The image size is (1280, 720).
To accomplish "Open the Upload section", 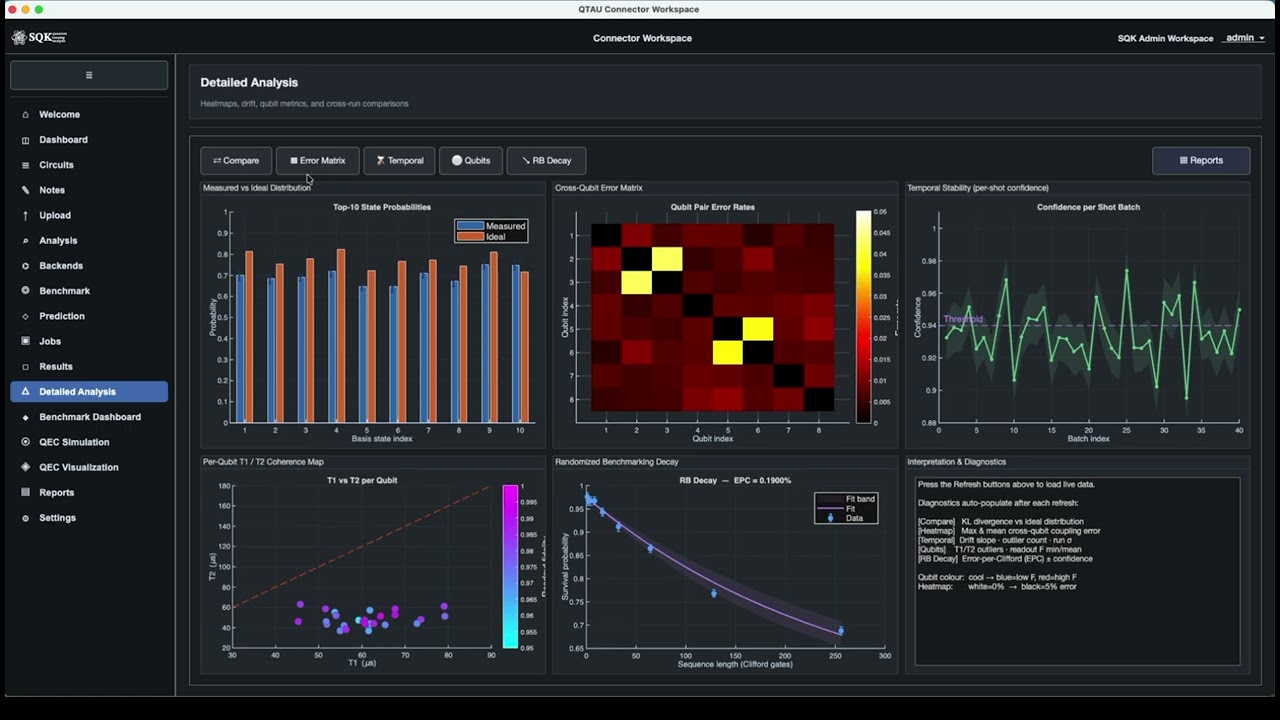I will click(x=89, y=215).
